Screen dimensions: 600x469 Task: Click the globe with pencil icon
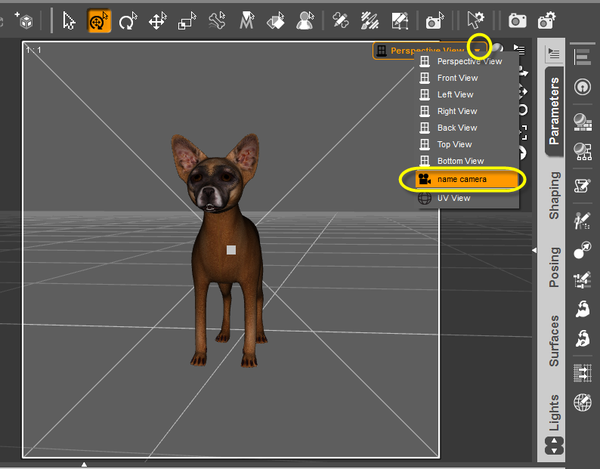click(x=582, y=402)
